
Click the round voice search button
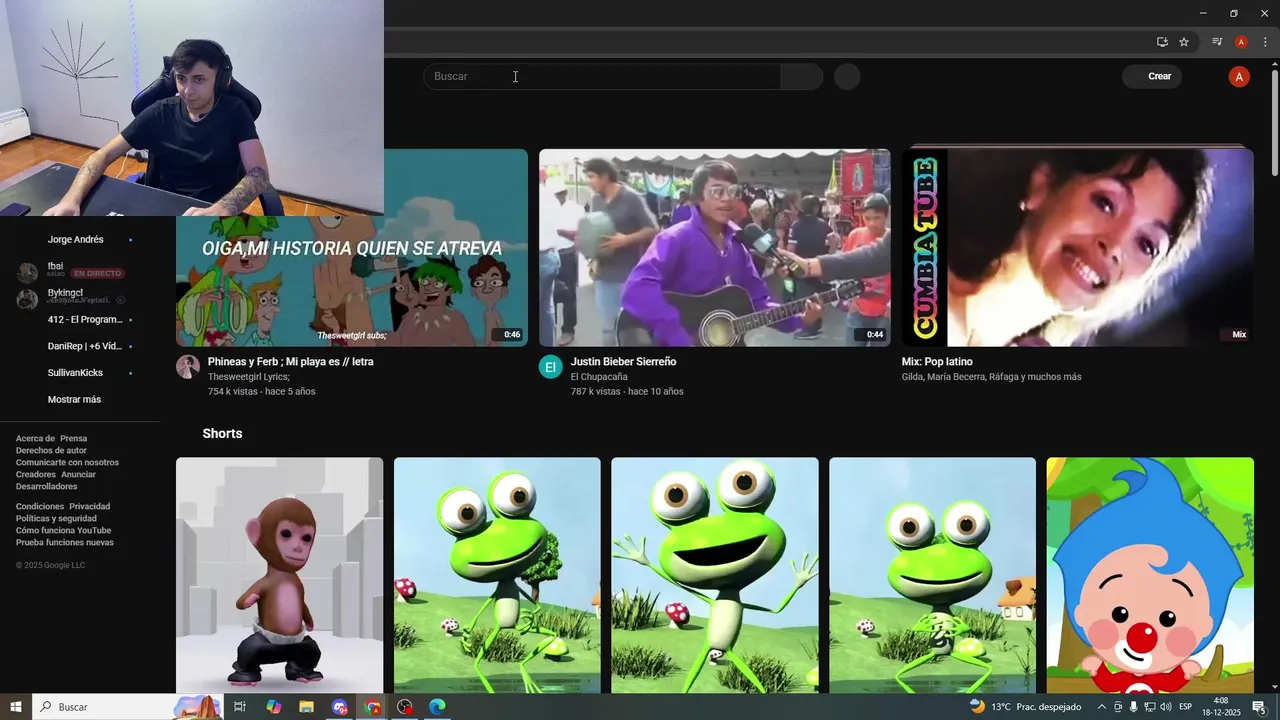847,77
